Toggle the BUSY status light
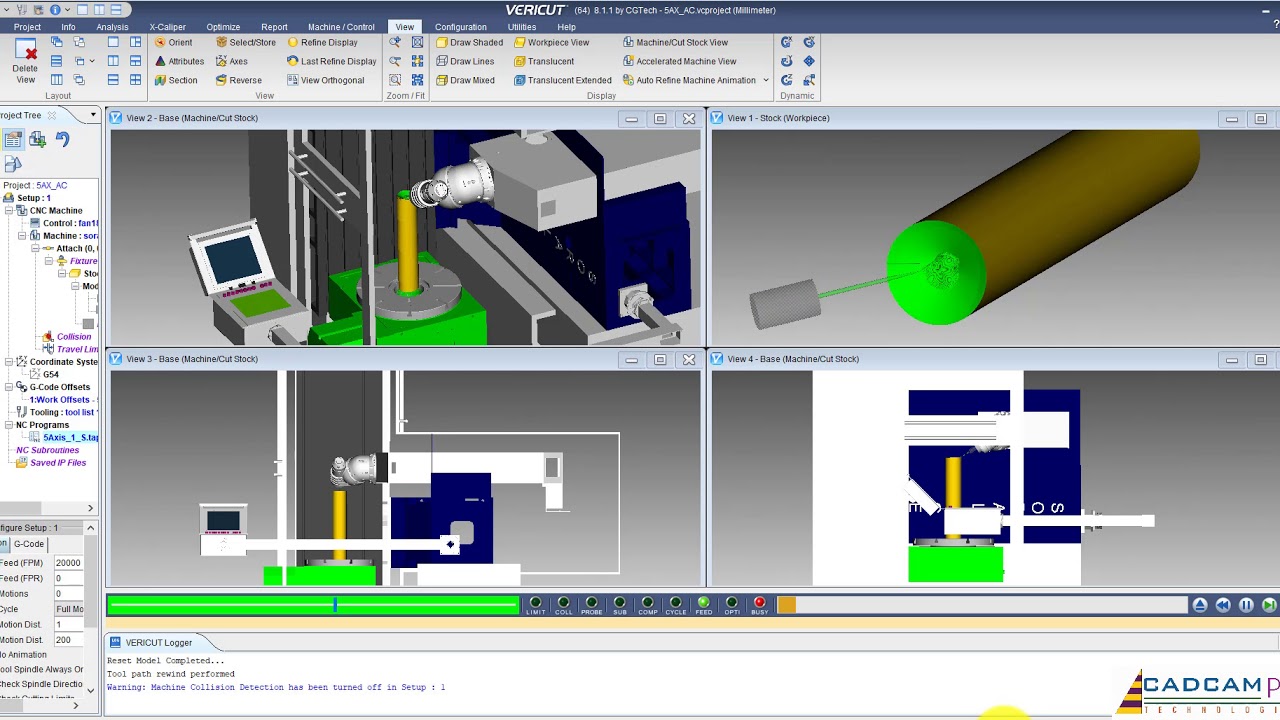Viewport: 1280px width, 720px height. click(759, 605)
